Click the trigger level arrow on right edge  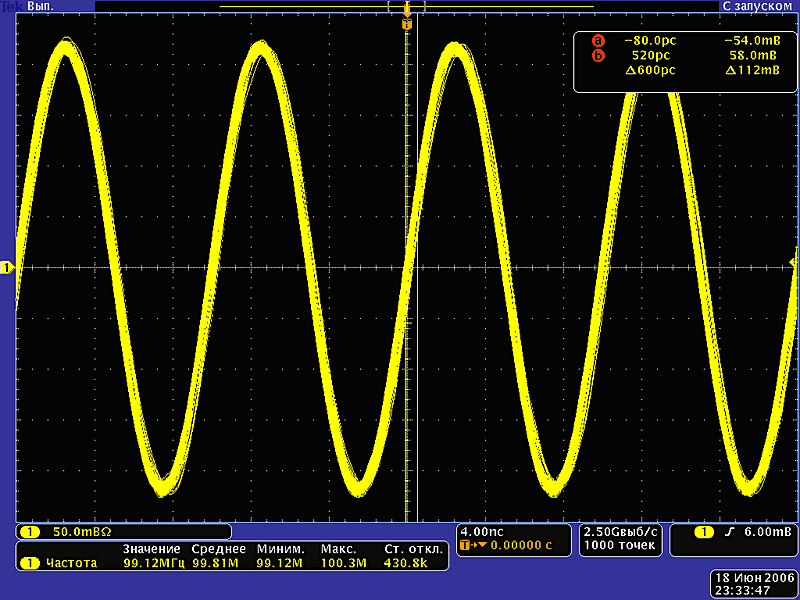[794, 262]
